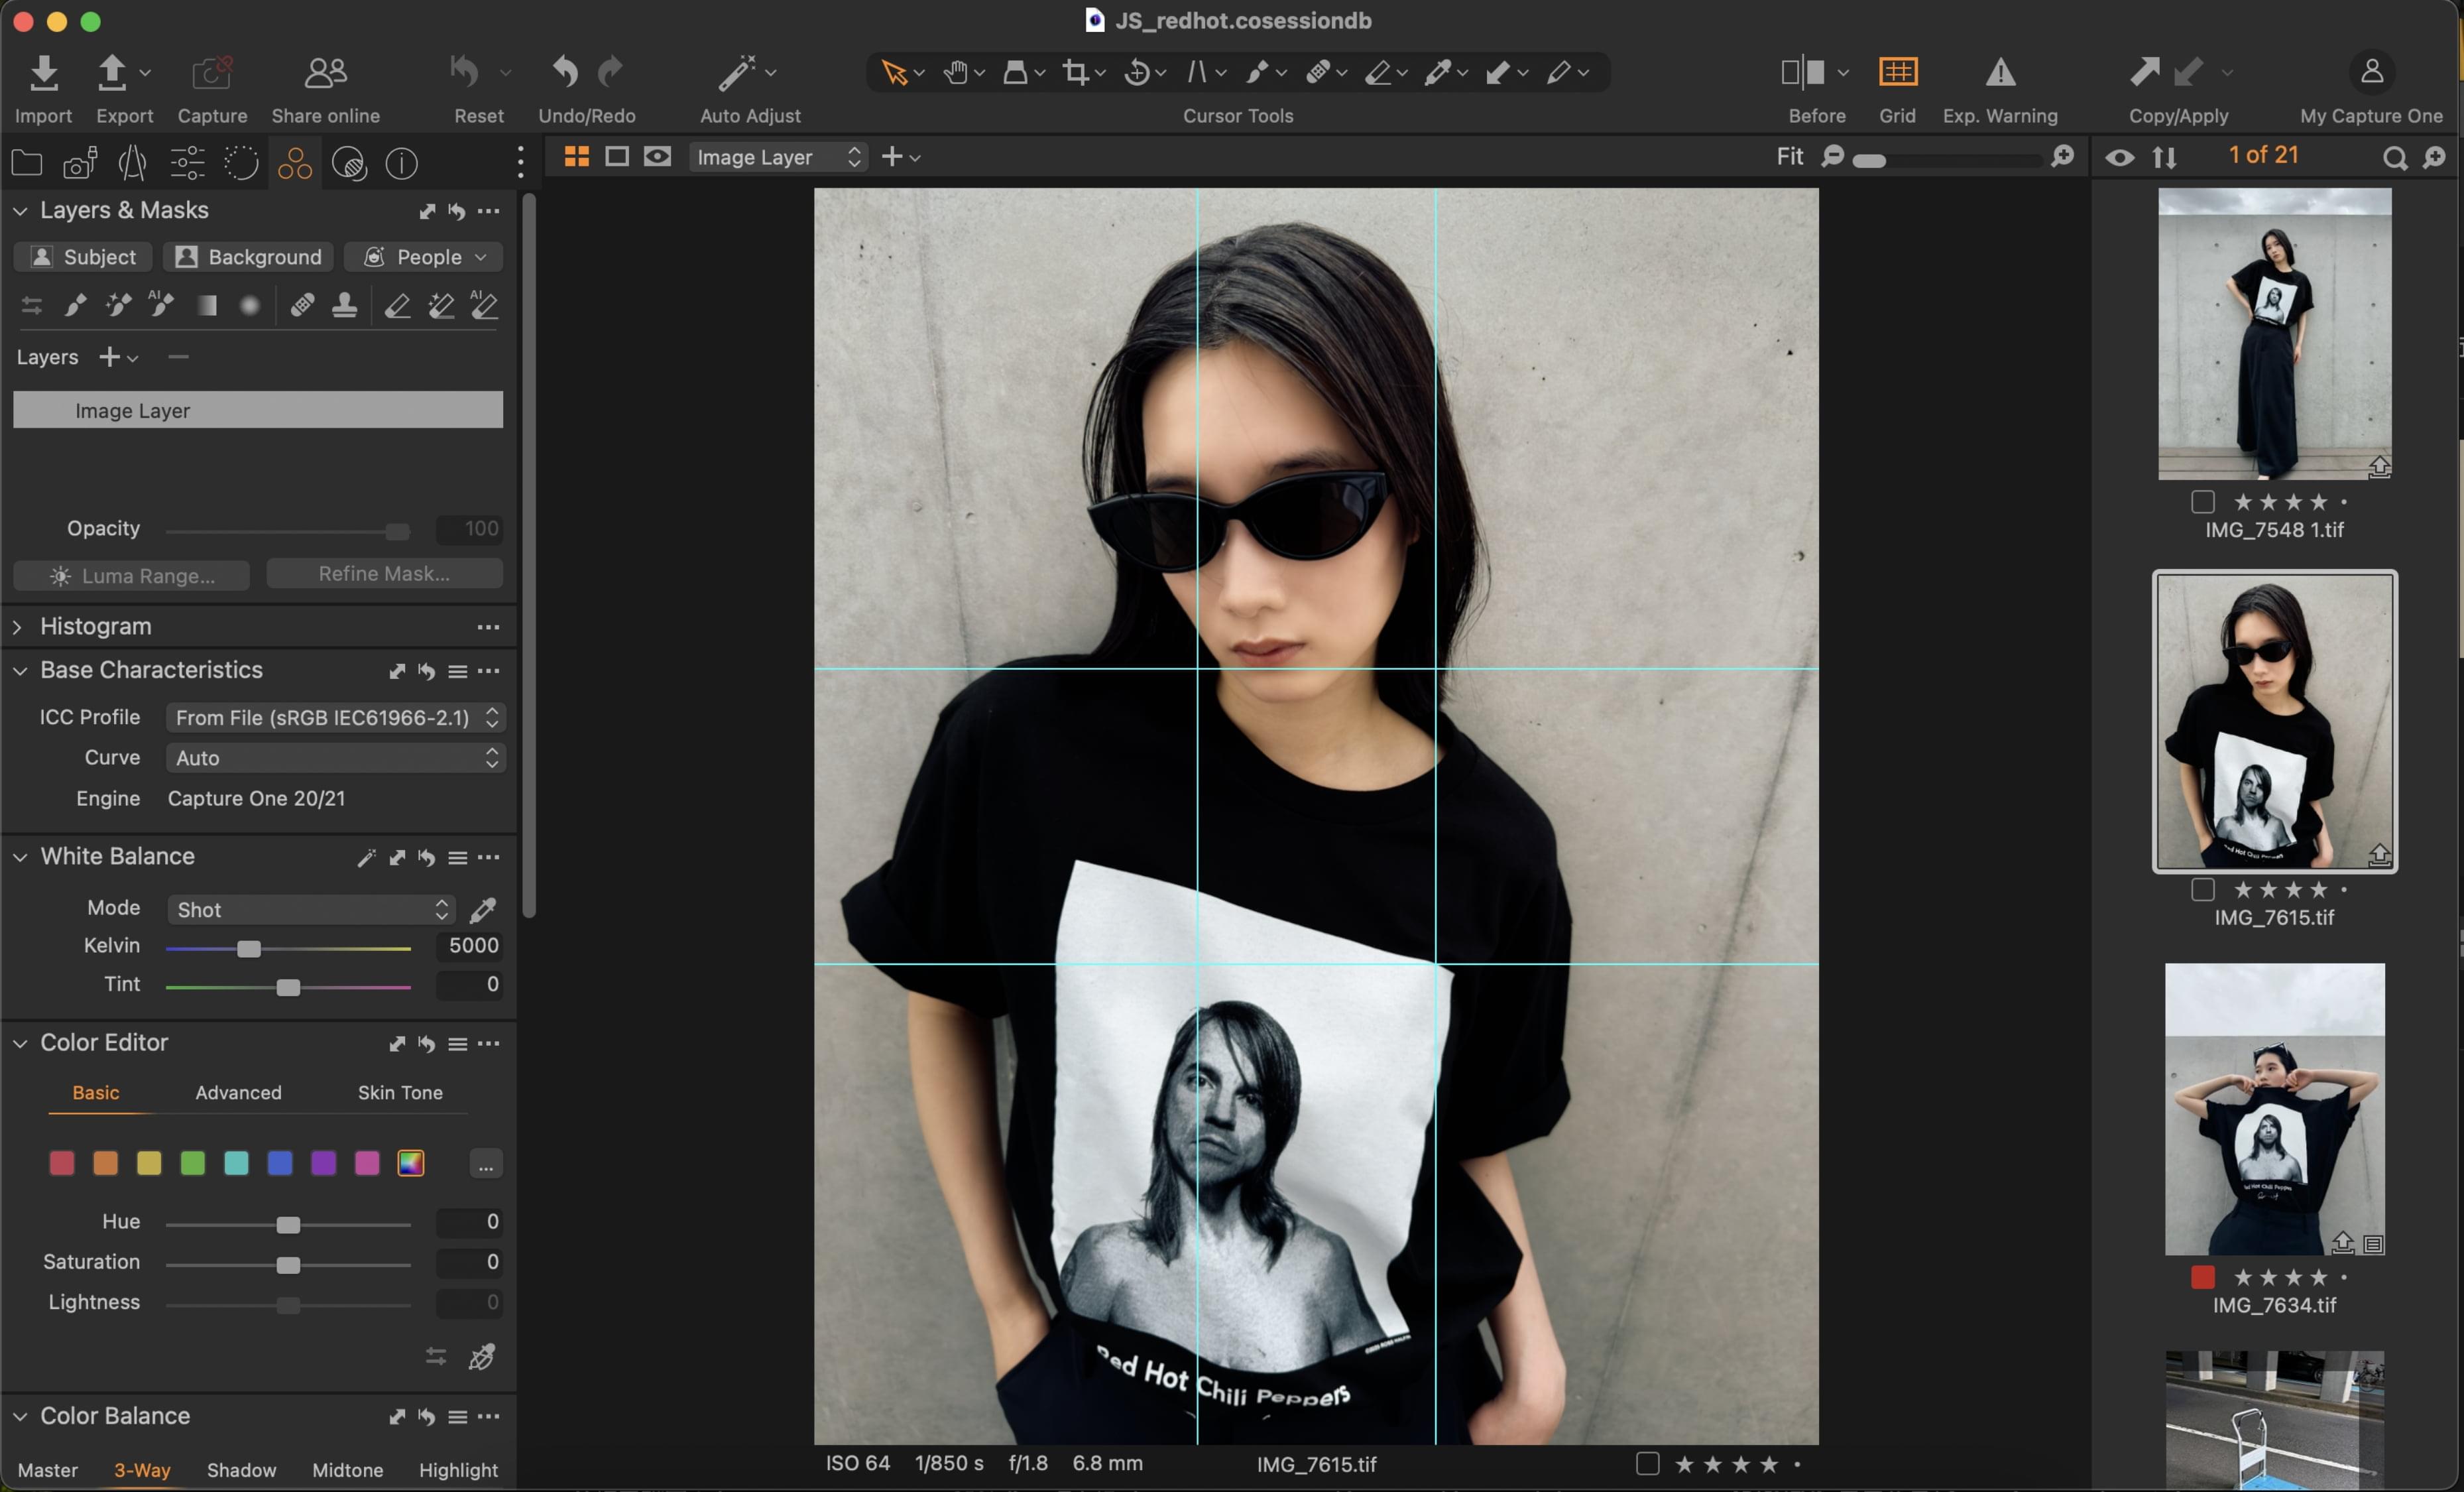Open thumbnail IMG_7548 1.tif
This screenshot has width=2464, height=1492.
(2274, 333)
